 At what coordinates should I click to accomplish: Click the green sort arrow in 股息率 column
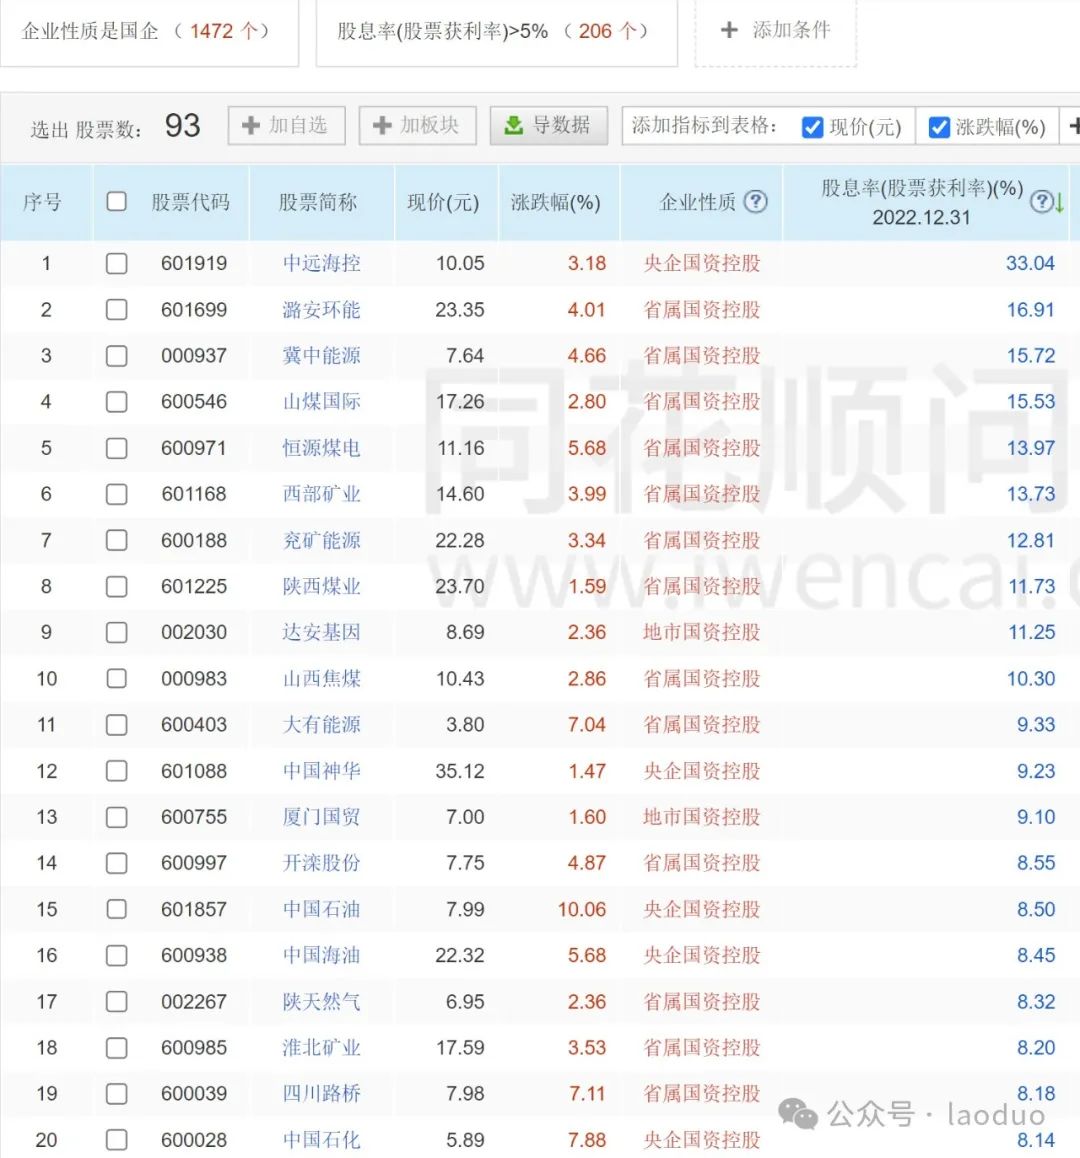(1059, 203)
